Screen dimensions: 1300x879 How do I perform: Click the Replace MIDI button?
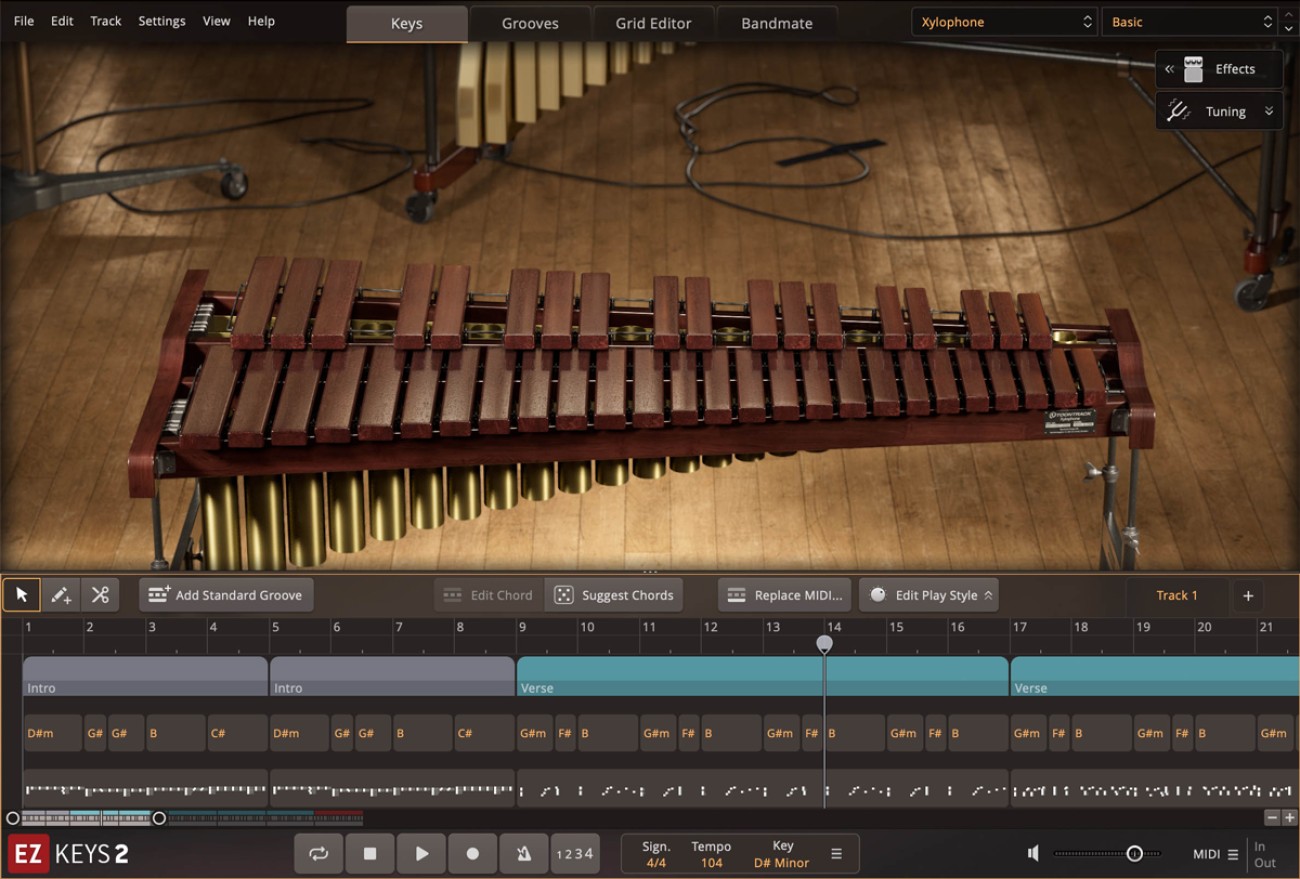[783, 594]
